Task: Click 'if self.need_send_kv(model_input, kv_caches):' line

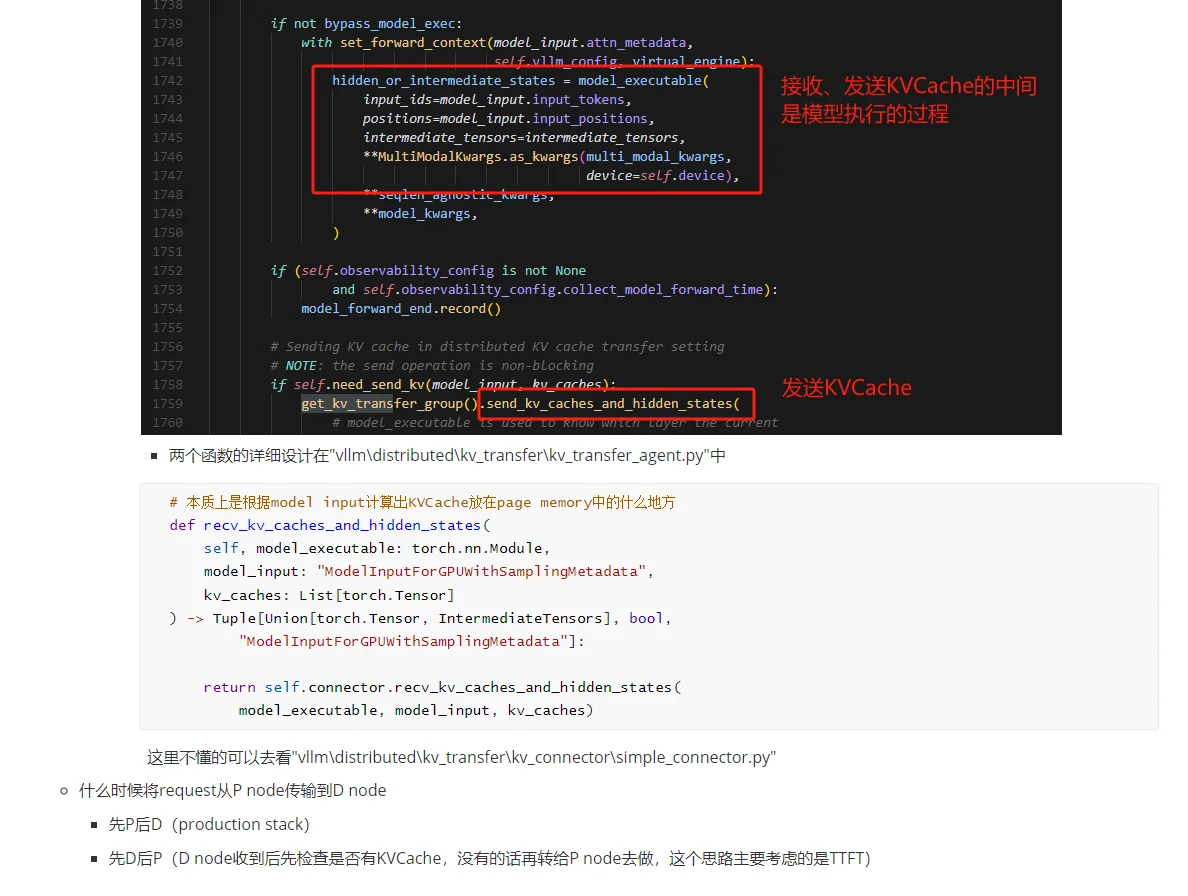Action: pos(443,384)
